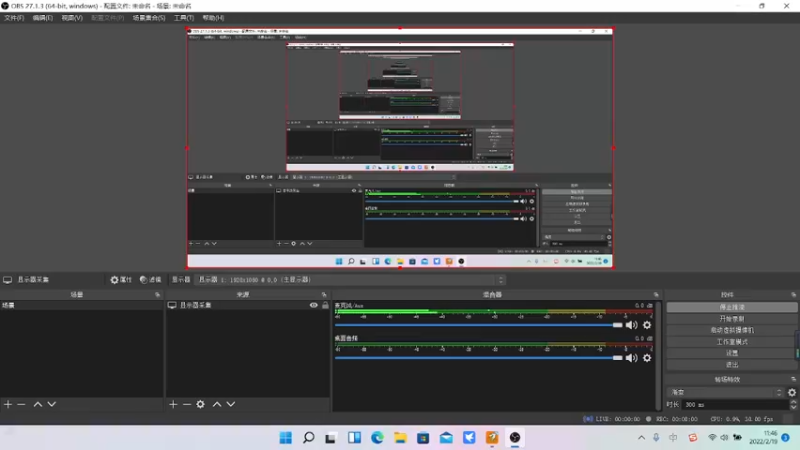Click the Stop Streaming (停止推流) button
This screenshot has height=450, width=800.
click(x=732, y=307)
